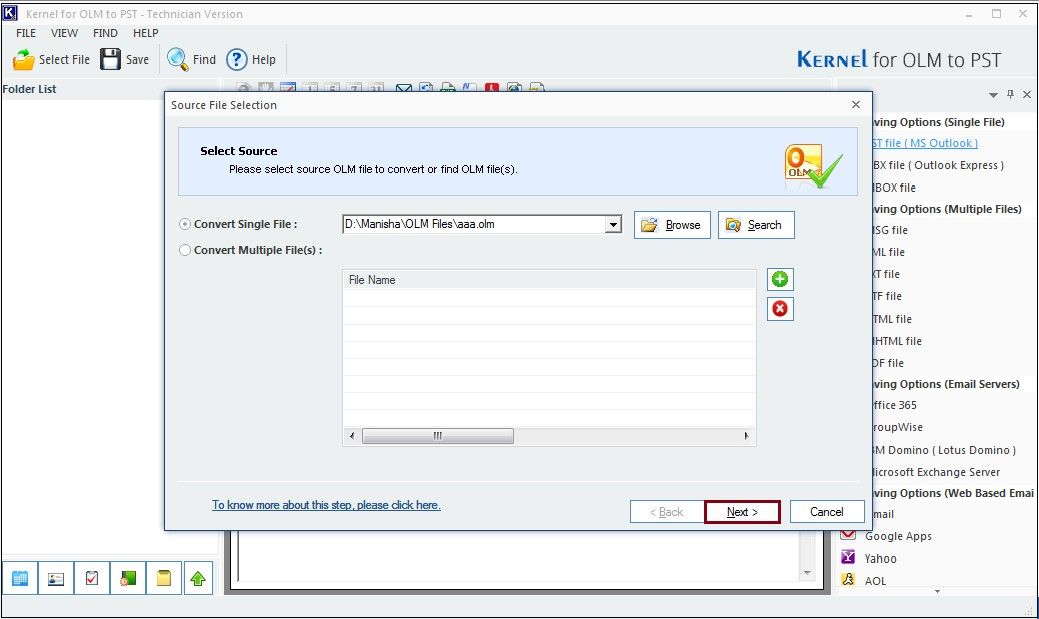
Task: Select MHTML file saving option
Action: click(897, 341)
